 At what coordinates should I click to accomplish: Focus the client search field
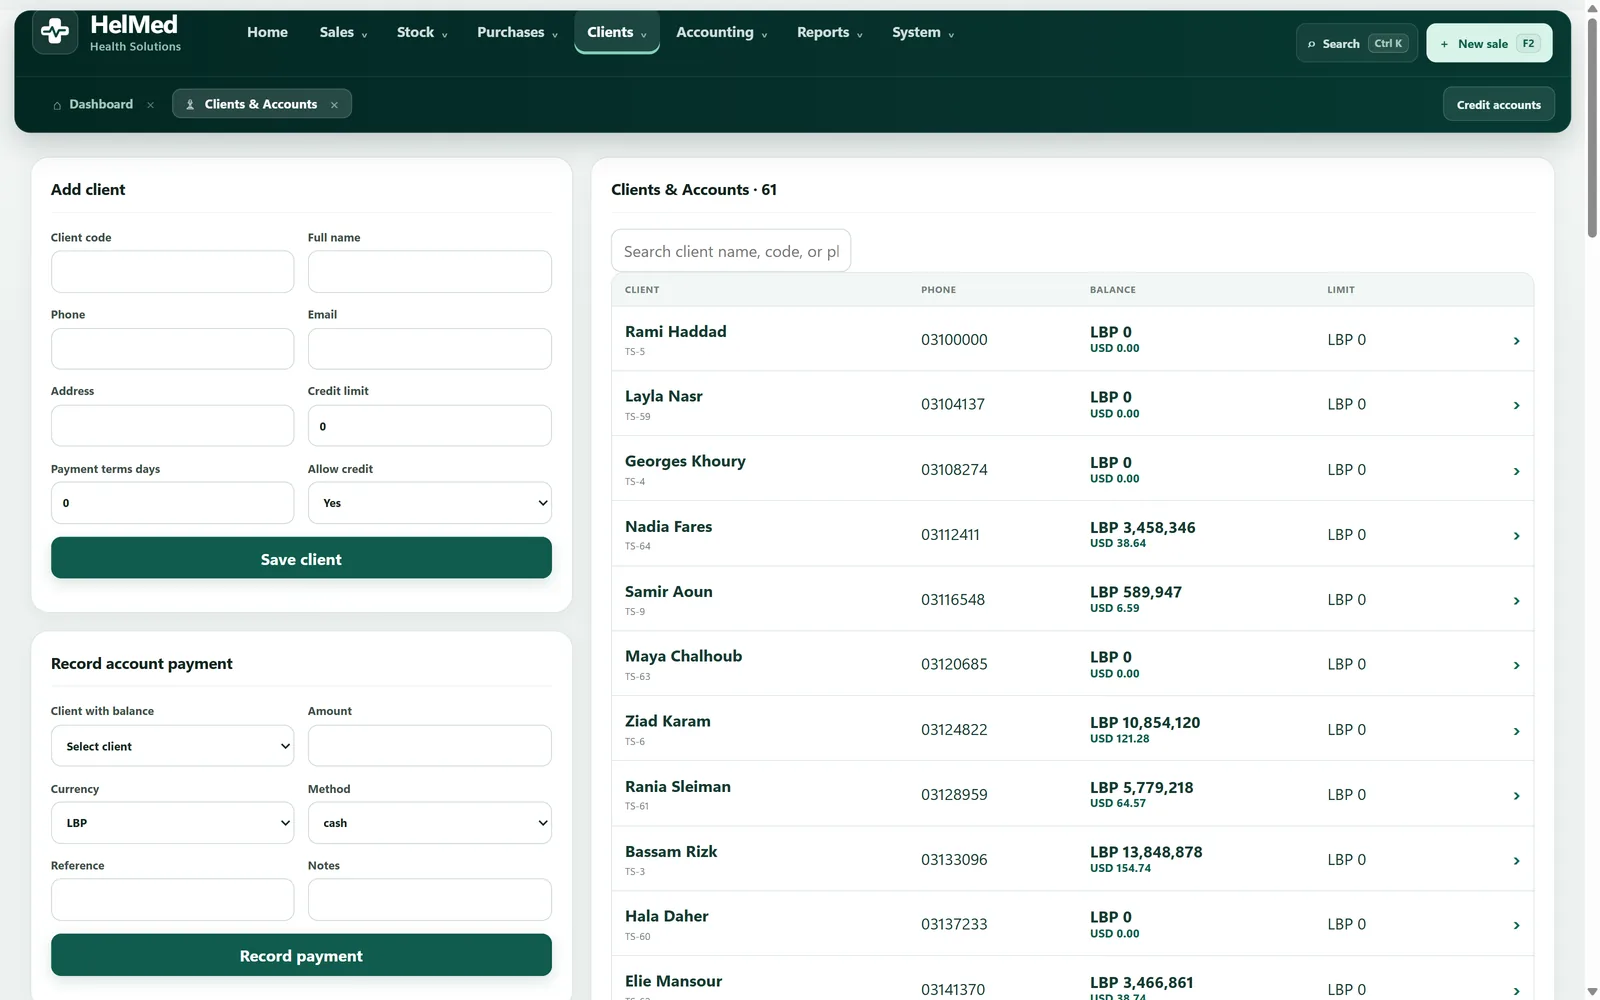pos(730,251)
